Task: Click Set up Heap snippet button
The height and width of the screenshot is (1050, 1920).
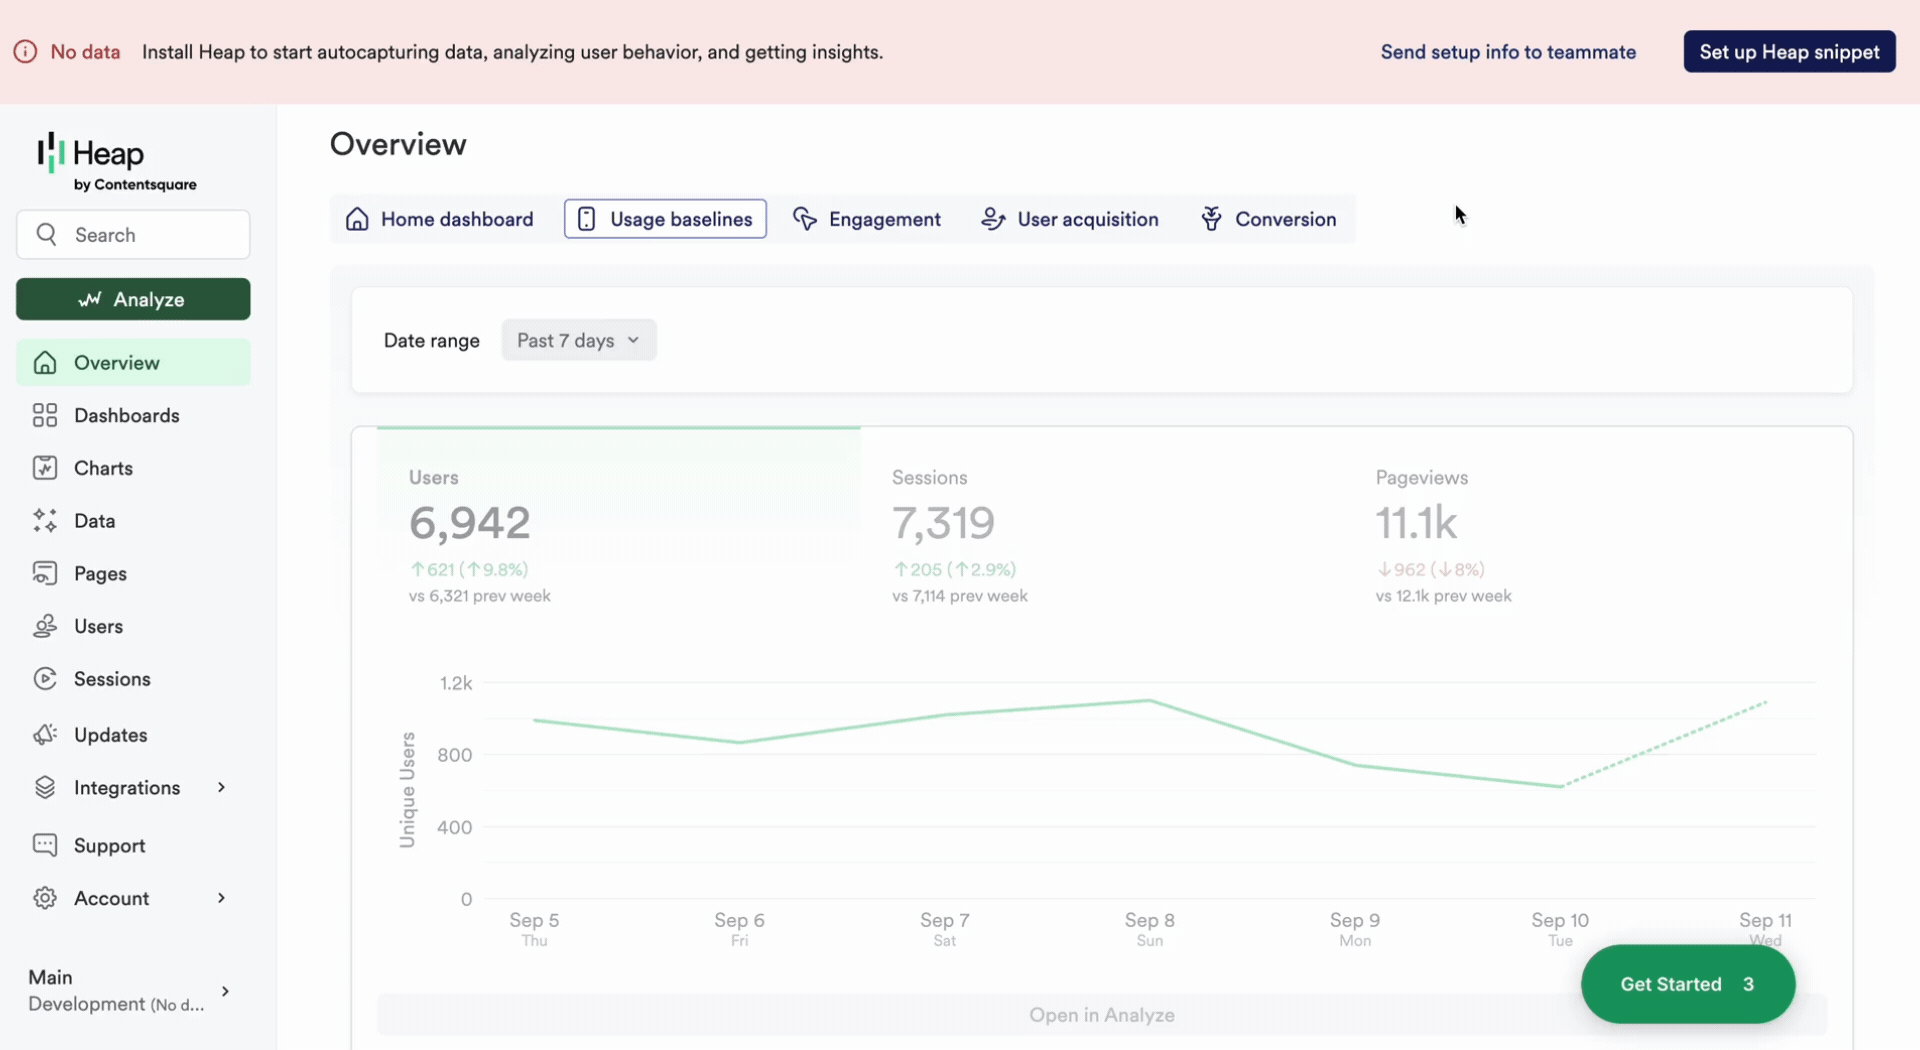Action: 1789,52
